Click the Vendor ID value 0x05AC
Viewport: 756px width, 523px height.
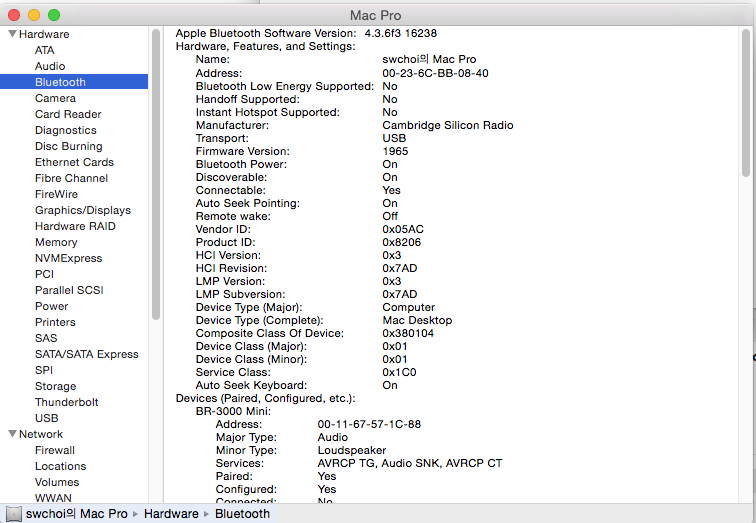(x=403, y=229)
